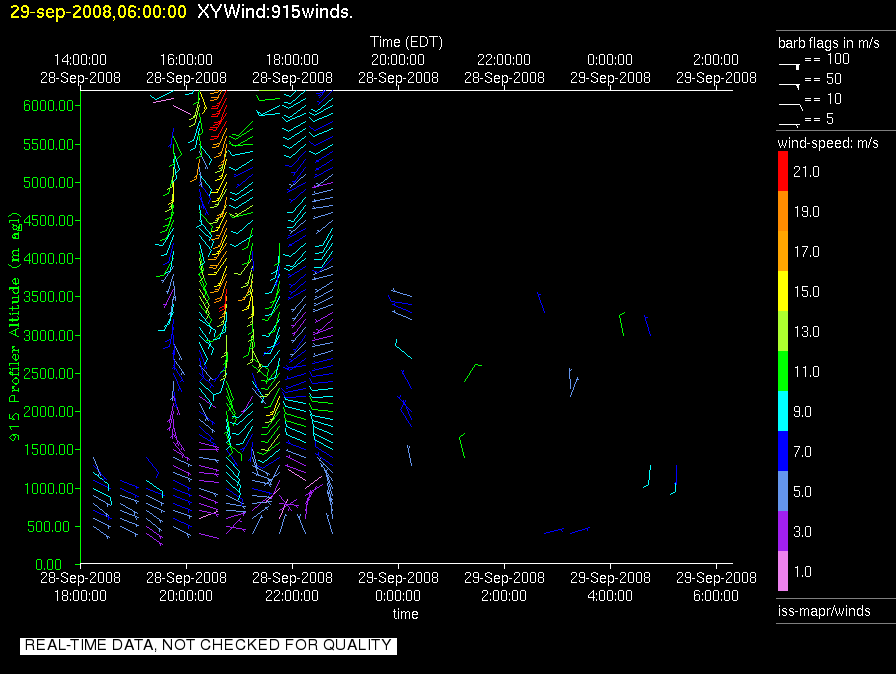The width and height of the screenshot is (896, 674).
Task: Select the pink 1.0 m/s color band
Action: tap(783, 571)
